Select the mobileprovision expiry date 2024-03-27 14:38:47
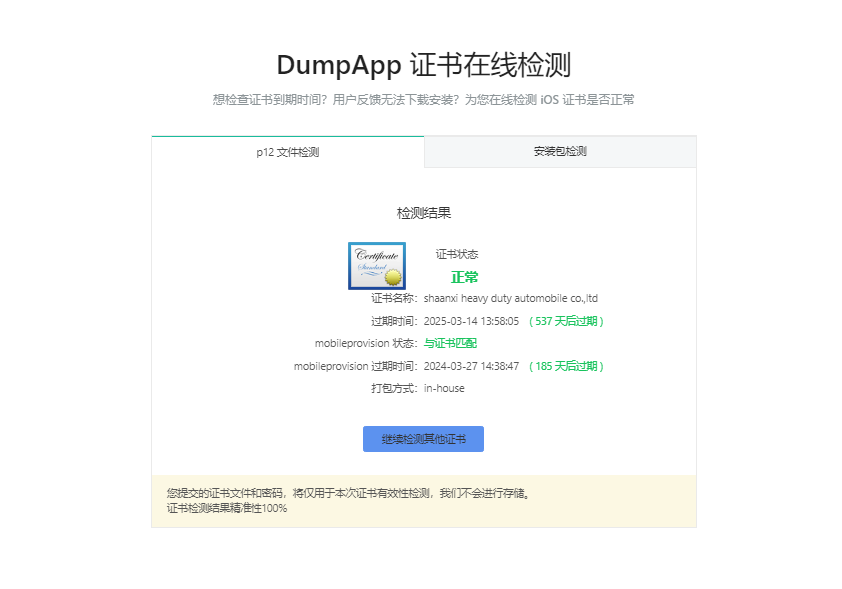Image resolution: width=842 pixels, height=589 pixels. point(471,366)
